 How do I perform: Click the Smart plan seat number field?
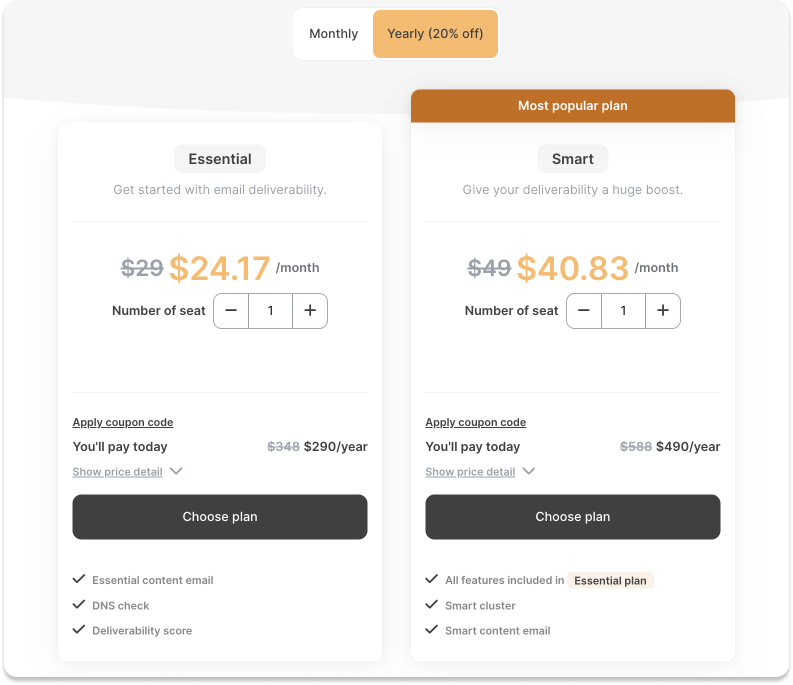[624, 311]
